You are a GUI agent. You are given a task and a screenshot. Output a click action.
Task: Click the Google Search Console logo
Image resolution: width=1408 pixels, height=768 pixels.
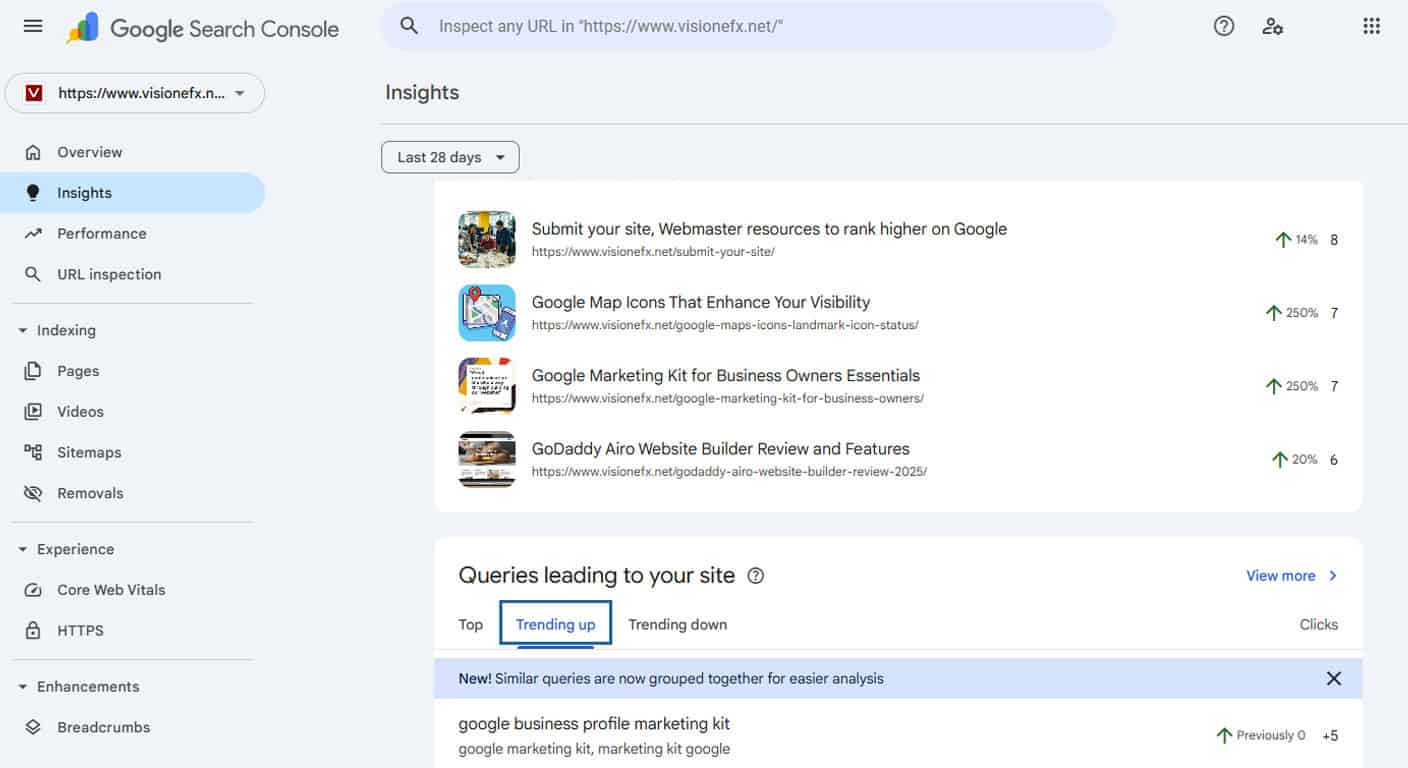click(x=203, y=28)
